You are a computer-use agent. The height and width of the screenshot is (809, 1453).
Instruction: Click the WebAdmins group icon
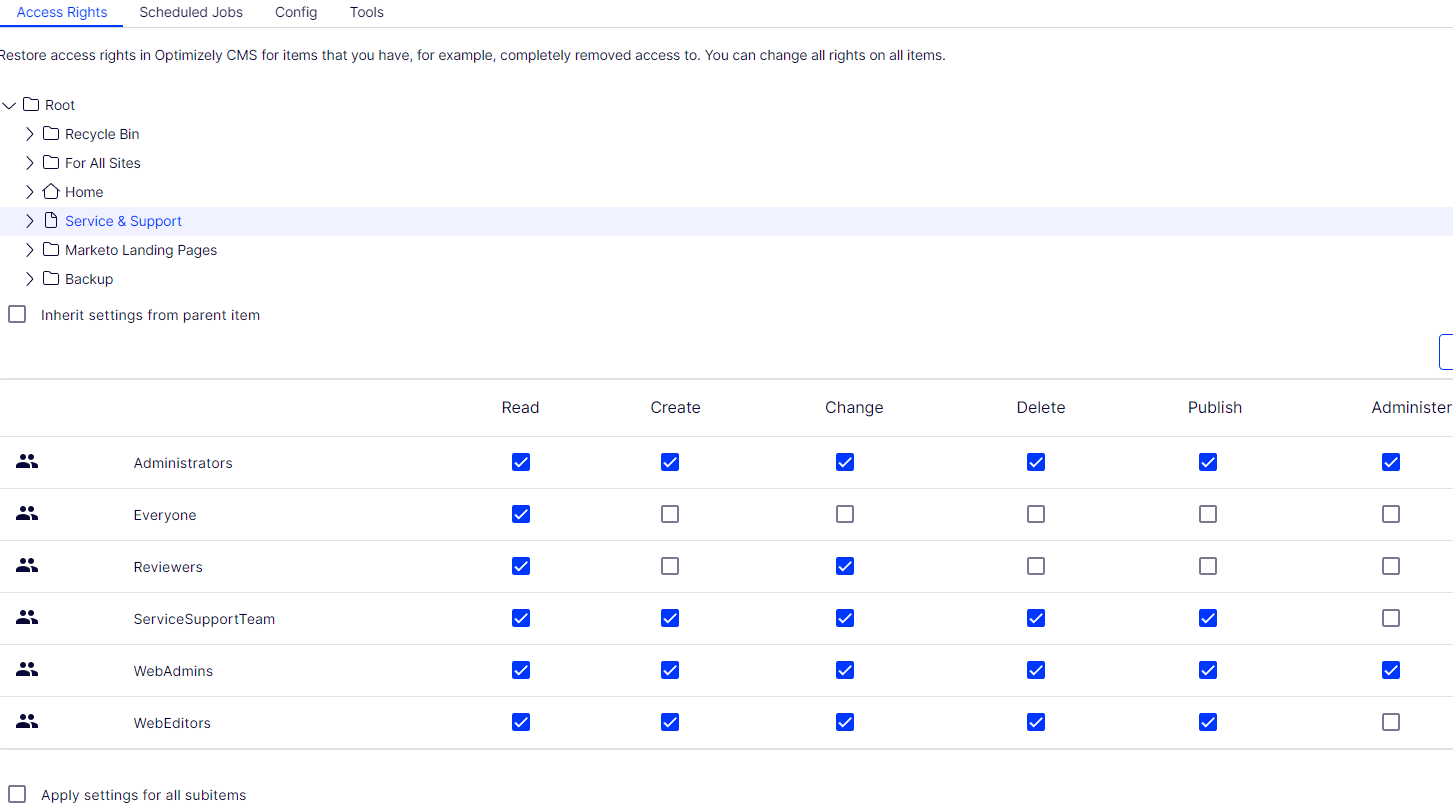27,670
